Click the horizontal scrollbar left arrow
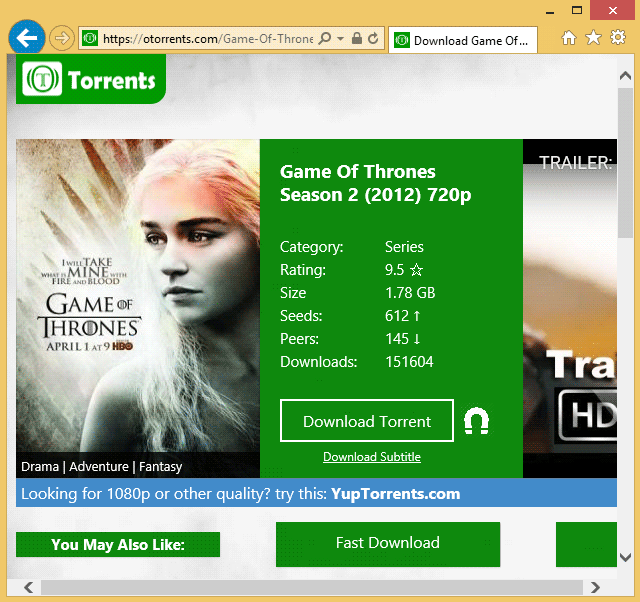640x602 pixels. (28, 588)
